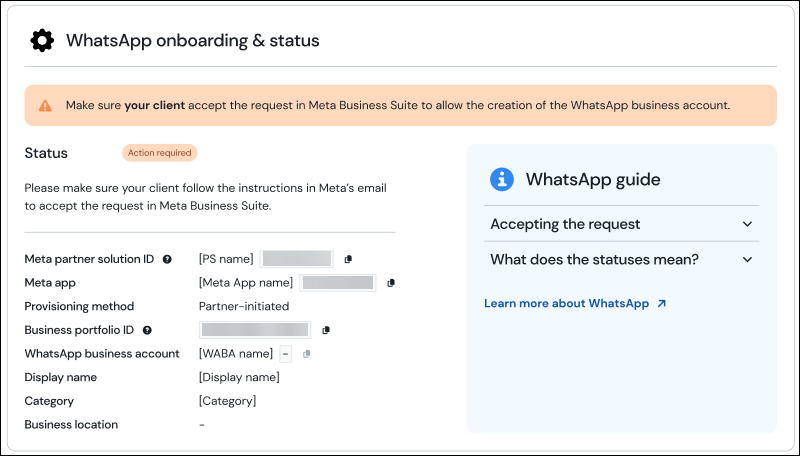The image size is (800, 456).
Task: Select the masked Business portfolio ID field
Action: click(x=255, y=330)
